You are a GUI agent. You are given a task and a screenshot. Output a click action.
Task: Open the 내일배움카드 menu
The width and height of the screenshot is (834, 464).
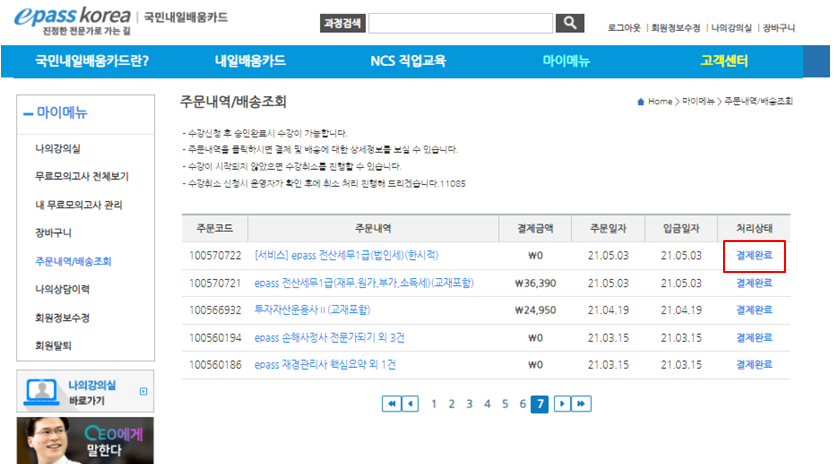coord(250,61)
